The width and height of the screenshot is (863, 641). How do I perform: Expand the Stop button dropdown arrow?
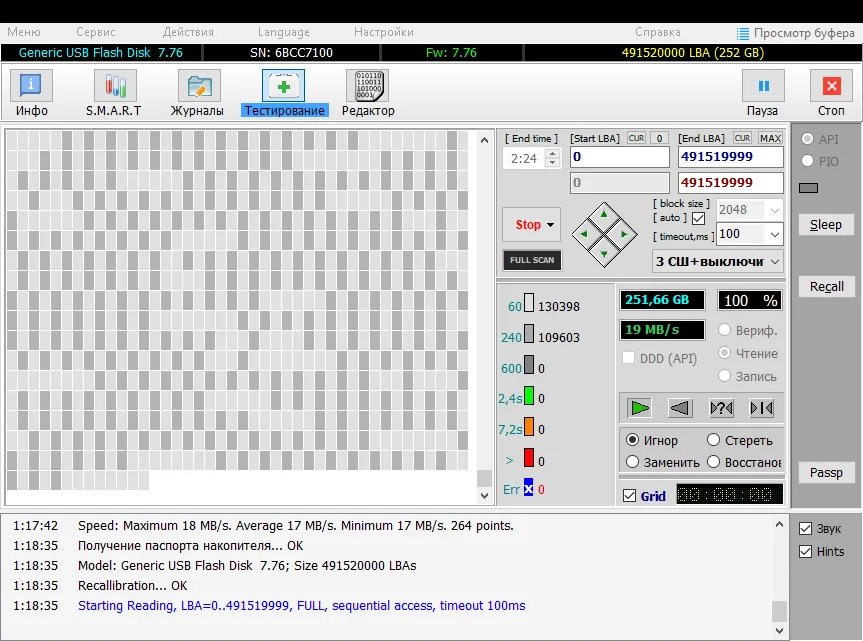point(550,225)
